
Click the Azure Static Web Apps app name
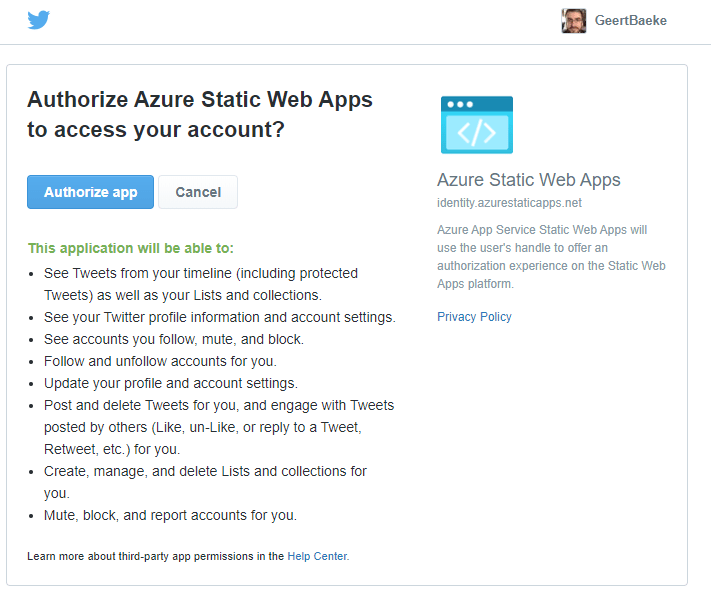529,180
